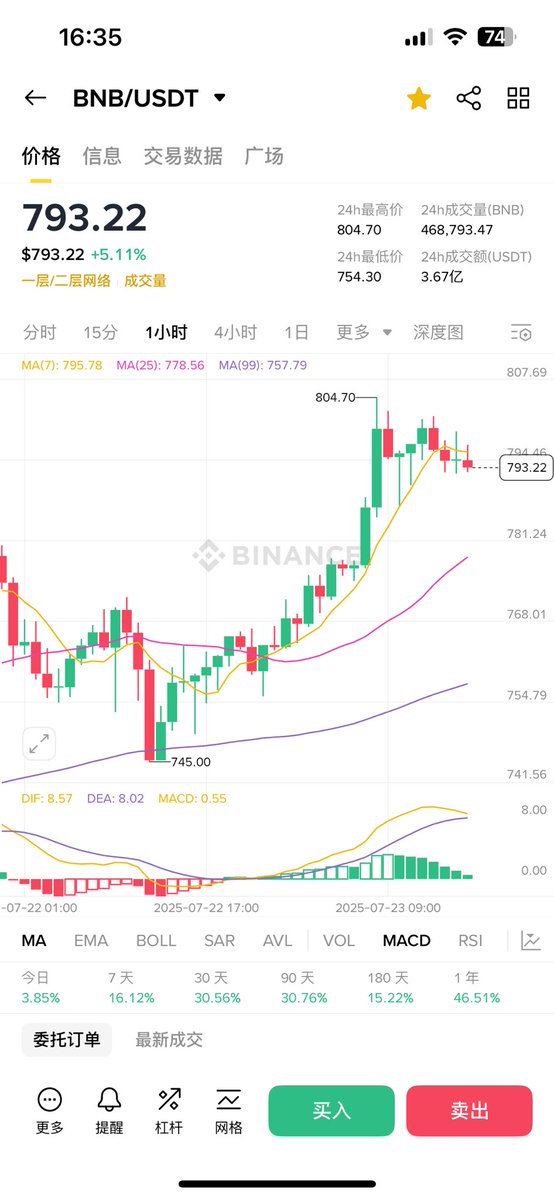Open the indicator settings chart icon
This screenshot has height=1199, width=554.
coord(531,941)
